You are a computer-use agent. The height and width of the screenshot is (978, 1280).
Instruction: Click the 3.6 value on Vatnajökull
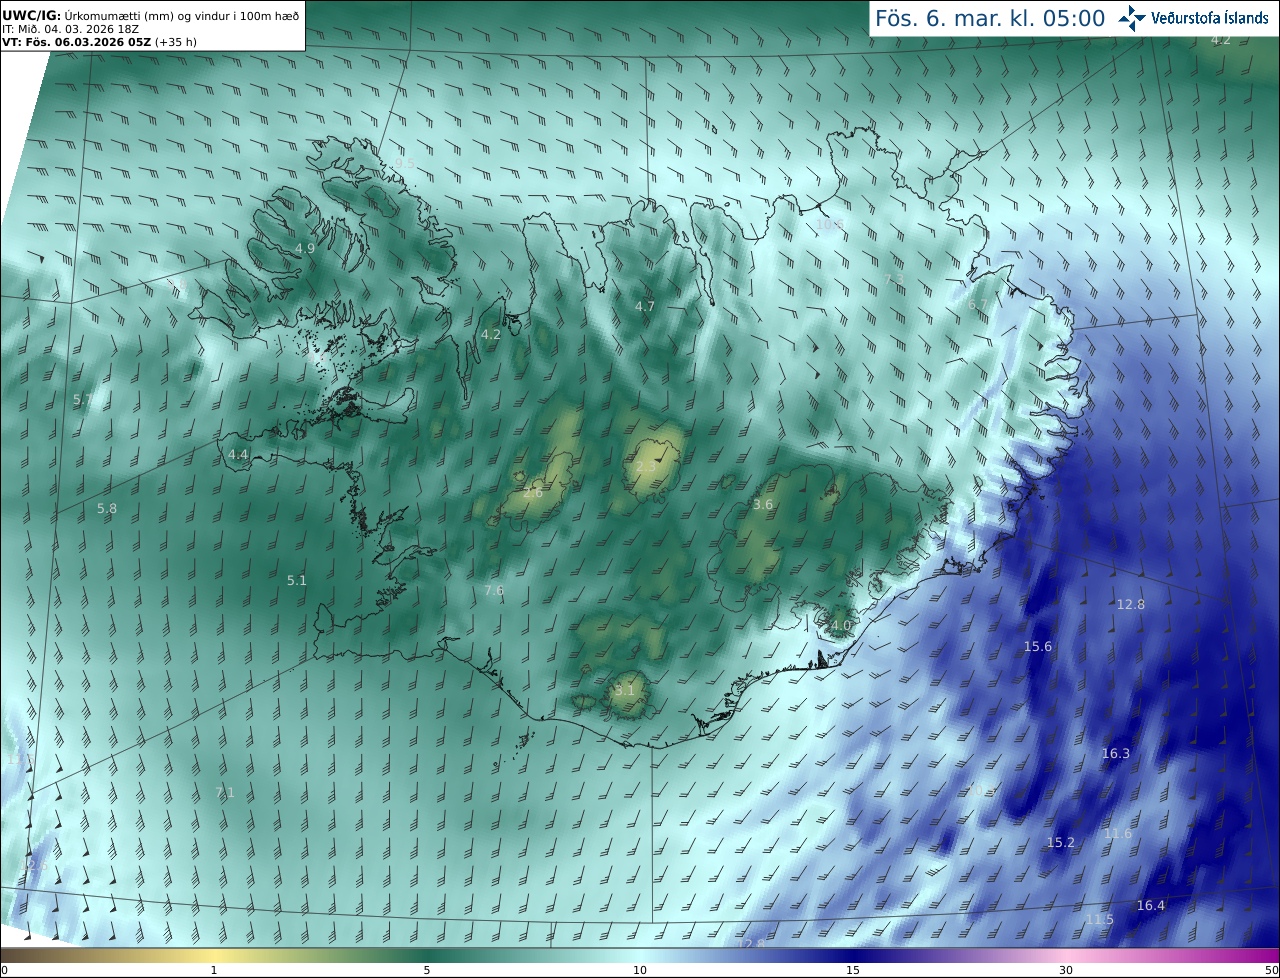pos(763,504)
